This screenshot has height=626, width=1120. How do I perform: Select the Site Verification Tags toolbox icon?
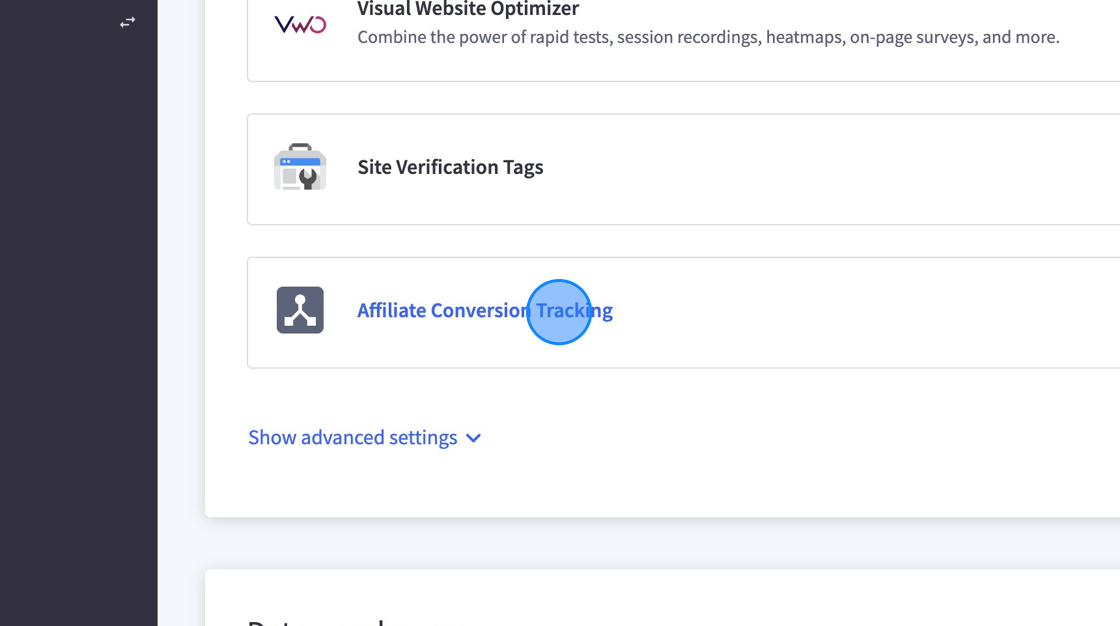pos(300,167)
